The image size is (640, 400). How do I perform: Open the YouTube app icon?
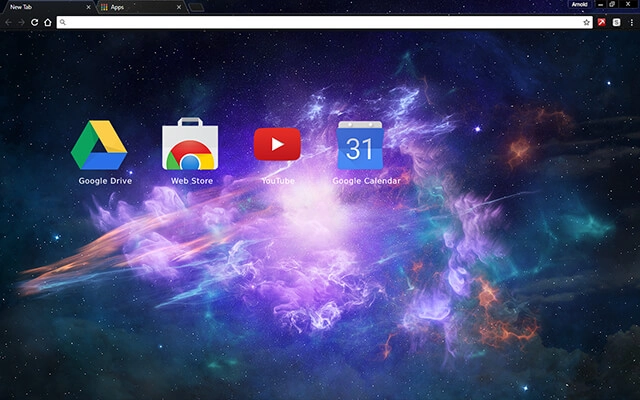[x=277, y=144]
